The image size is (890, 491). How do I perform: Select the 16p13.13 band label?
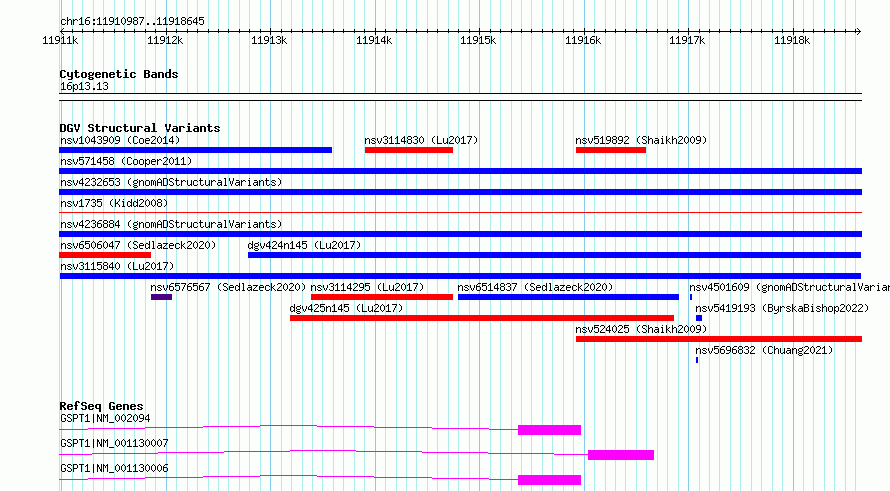click(84, 86)
